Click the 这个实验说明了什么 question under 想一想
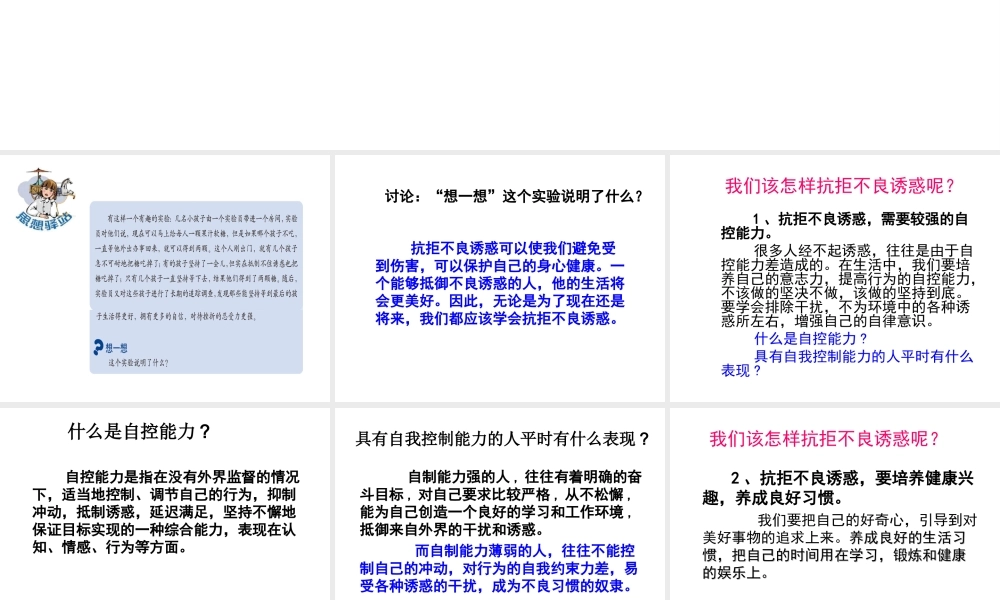Screen dimensions: 1000x600 tap(139, 363)
